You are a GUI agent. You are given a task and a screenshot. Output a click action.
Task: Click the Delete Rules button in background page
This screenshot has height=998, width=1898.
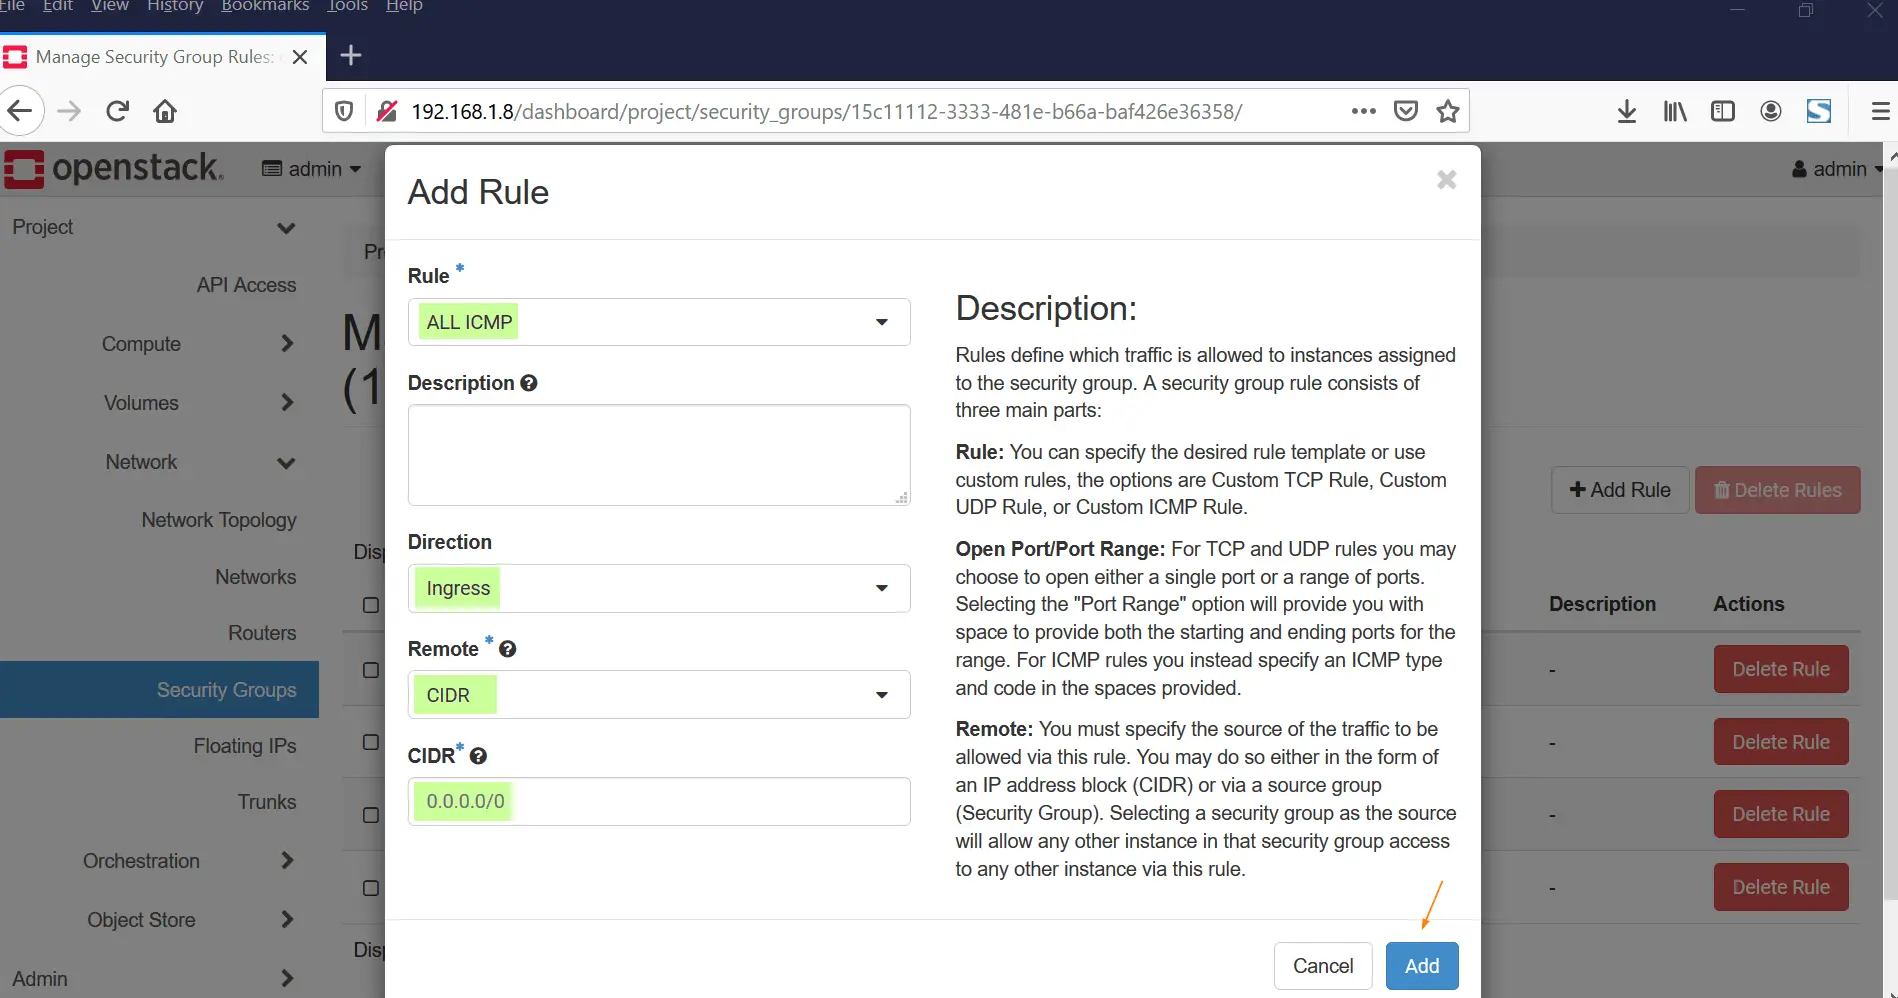(x=1778, y=490)
